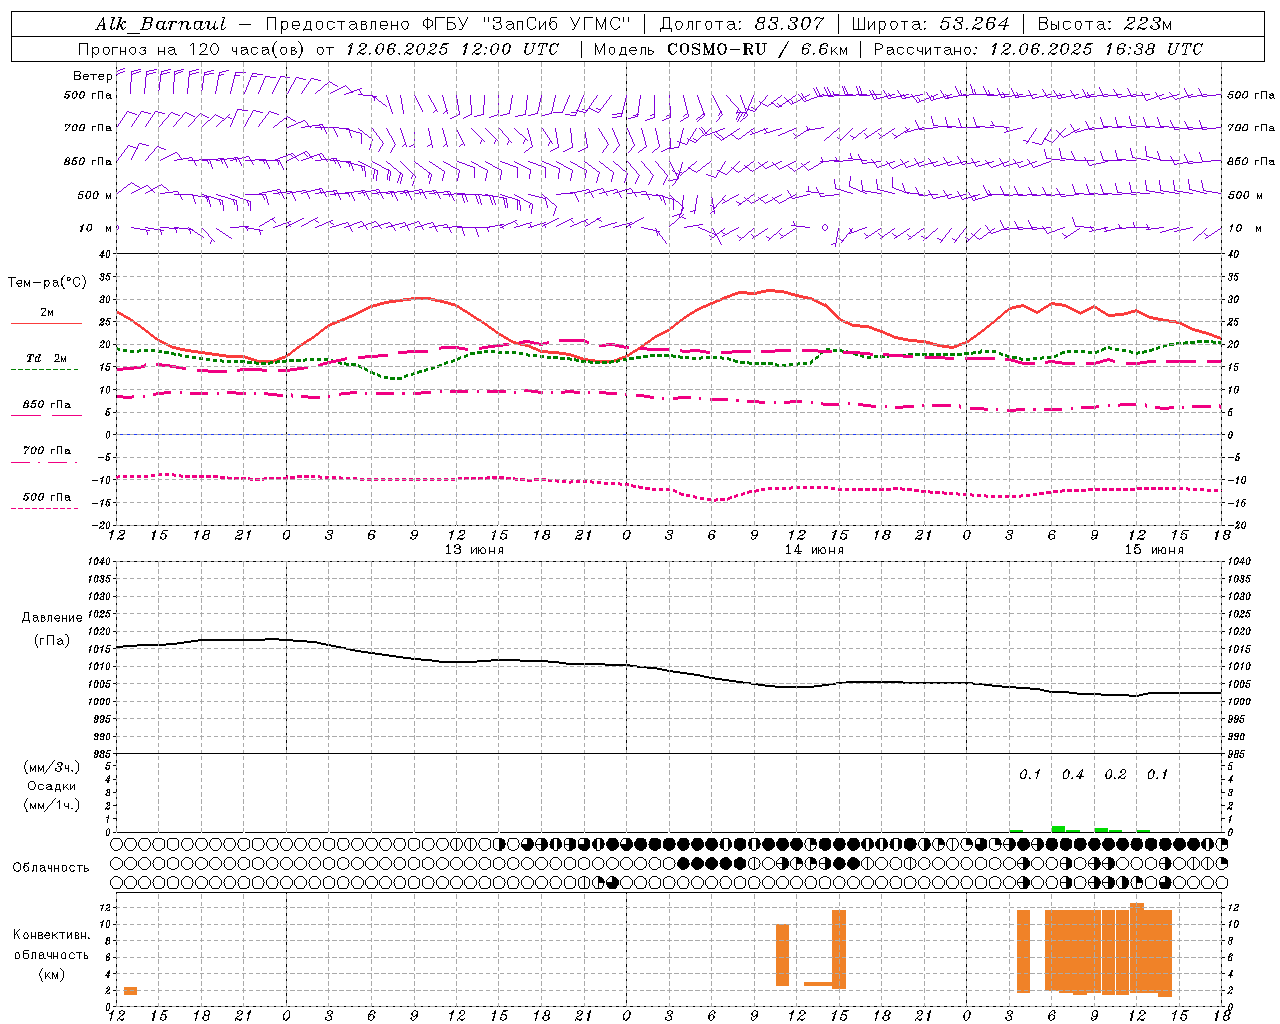The image size is (1280, 1024).
Task: Click the 0.2 precipitation amount value
Action: click(1115, 775)
